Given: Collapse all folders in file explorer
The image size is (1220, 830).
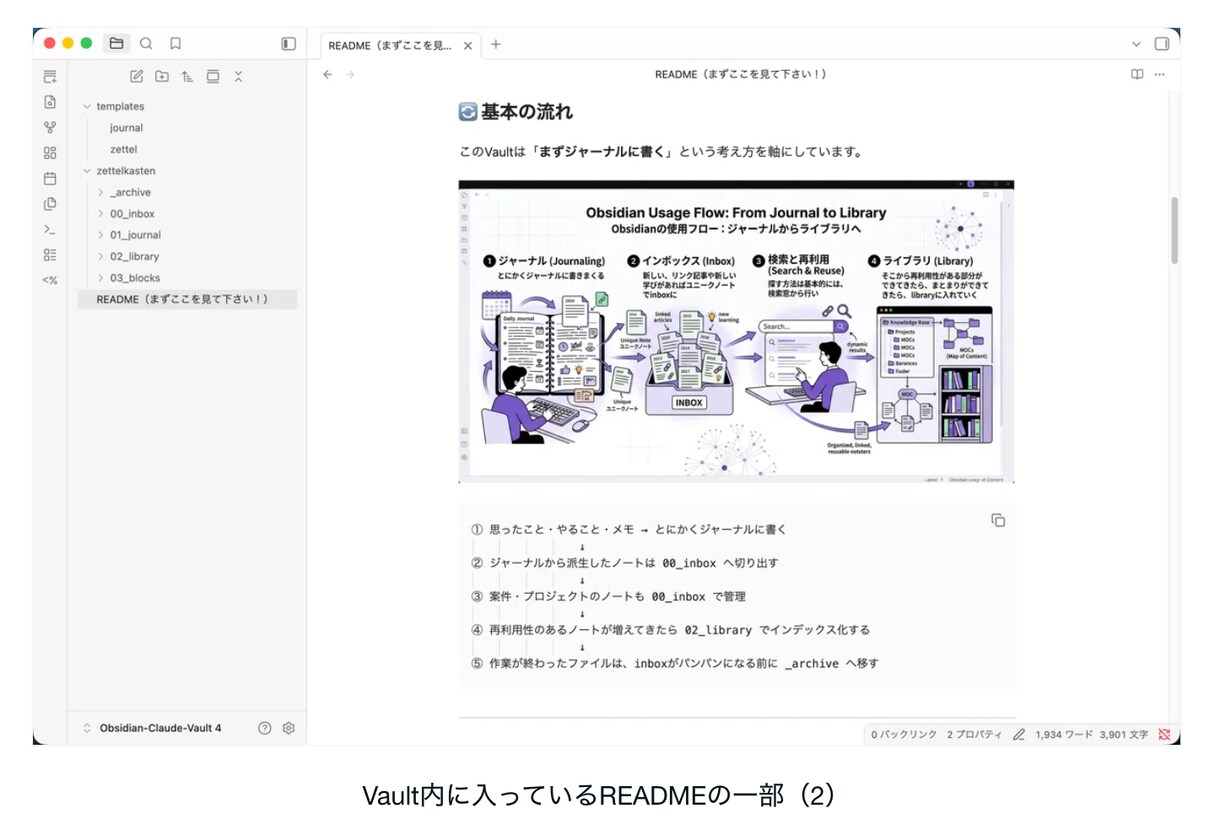Looking at the screenshot, I should tap(238, 76).
